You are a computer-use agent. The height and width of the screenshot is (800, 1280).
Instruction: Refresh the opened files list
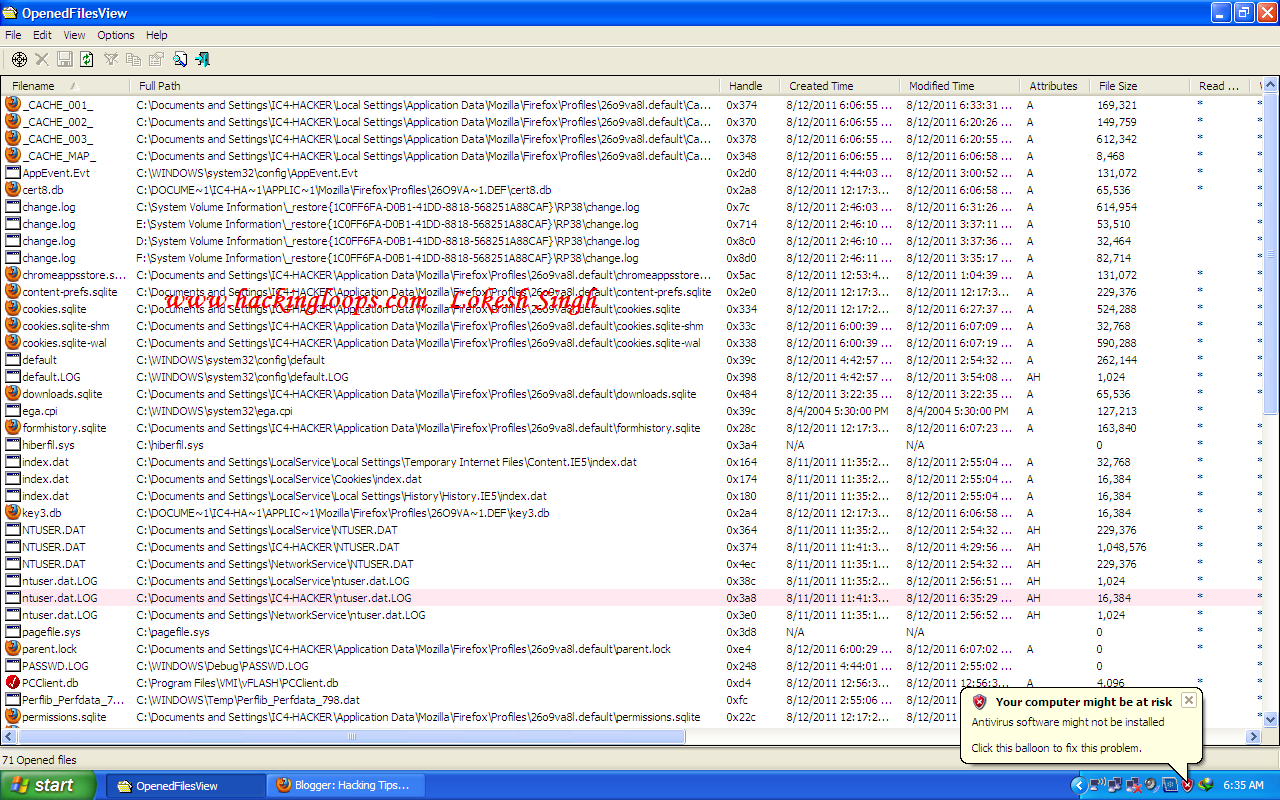pyautogui.click(x=86, y=59)
